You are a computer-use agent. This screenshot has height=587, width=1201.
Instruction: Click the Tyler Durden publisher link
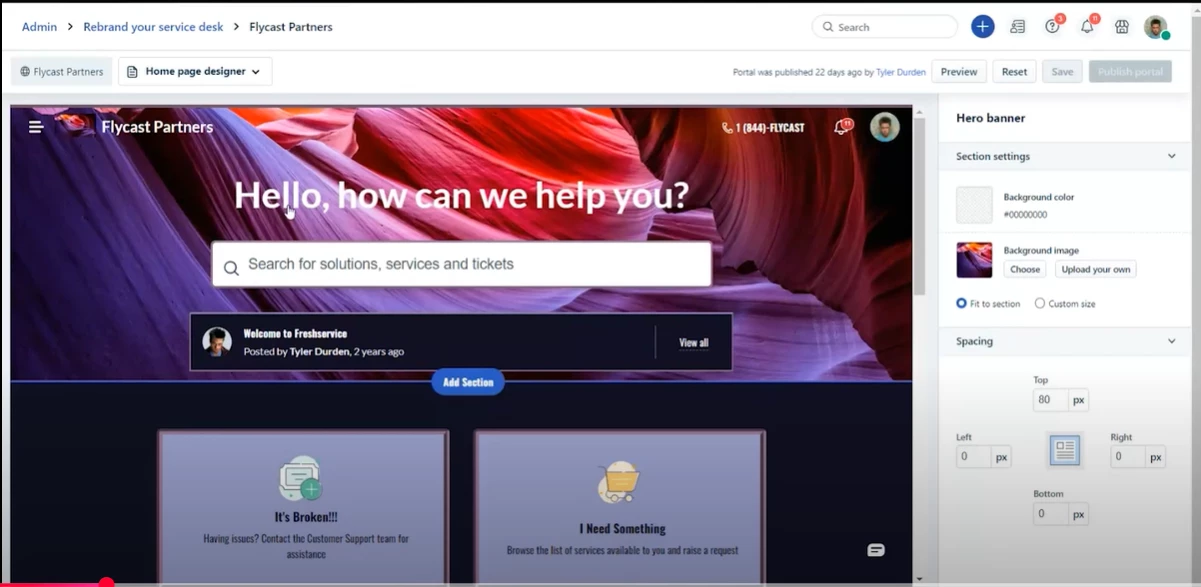(901, 72)
